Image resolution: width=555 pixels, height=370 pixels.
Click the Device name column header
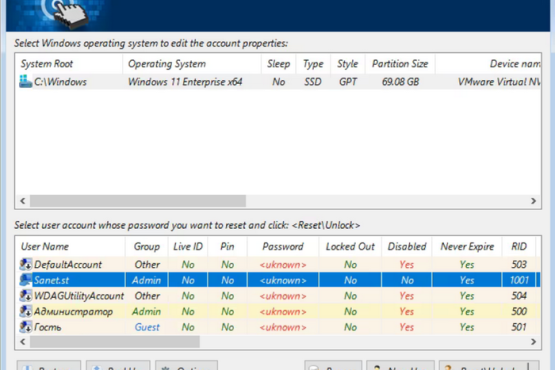pyautogui.click(x=488, y=64)
